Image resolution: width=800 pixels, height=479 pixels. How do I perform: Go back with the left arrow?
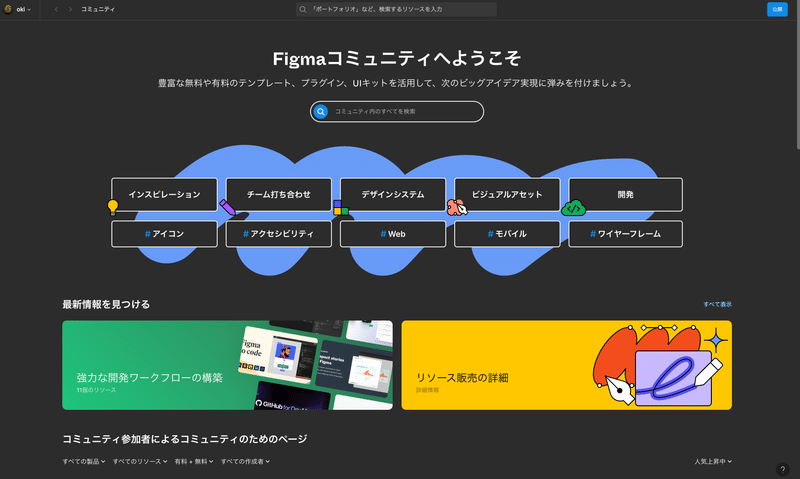(x=56, y=9)
